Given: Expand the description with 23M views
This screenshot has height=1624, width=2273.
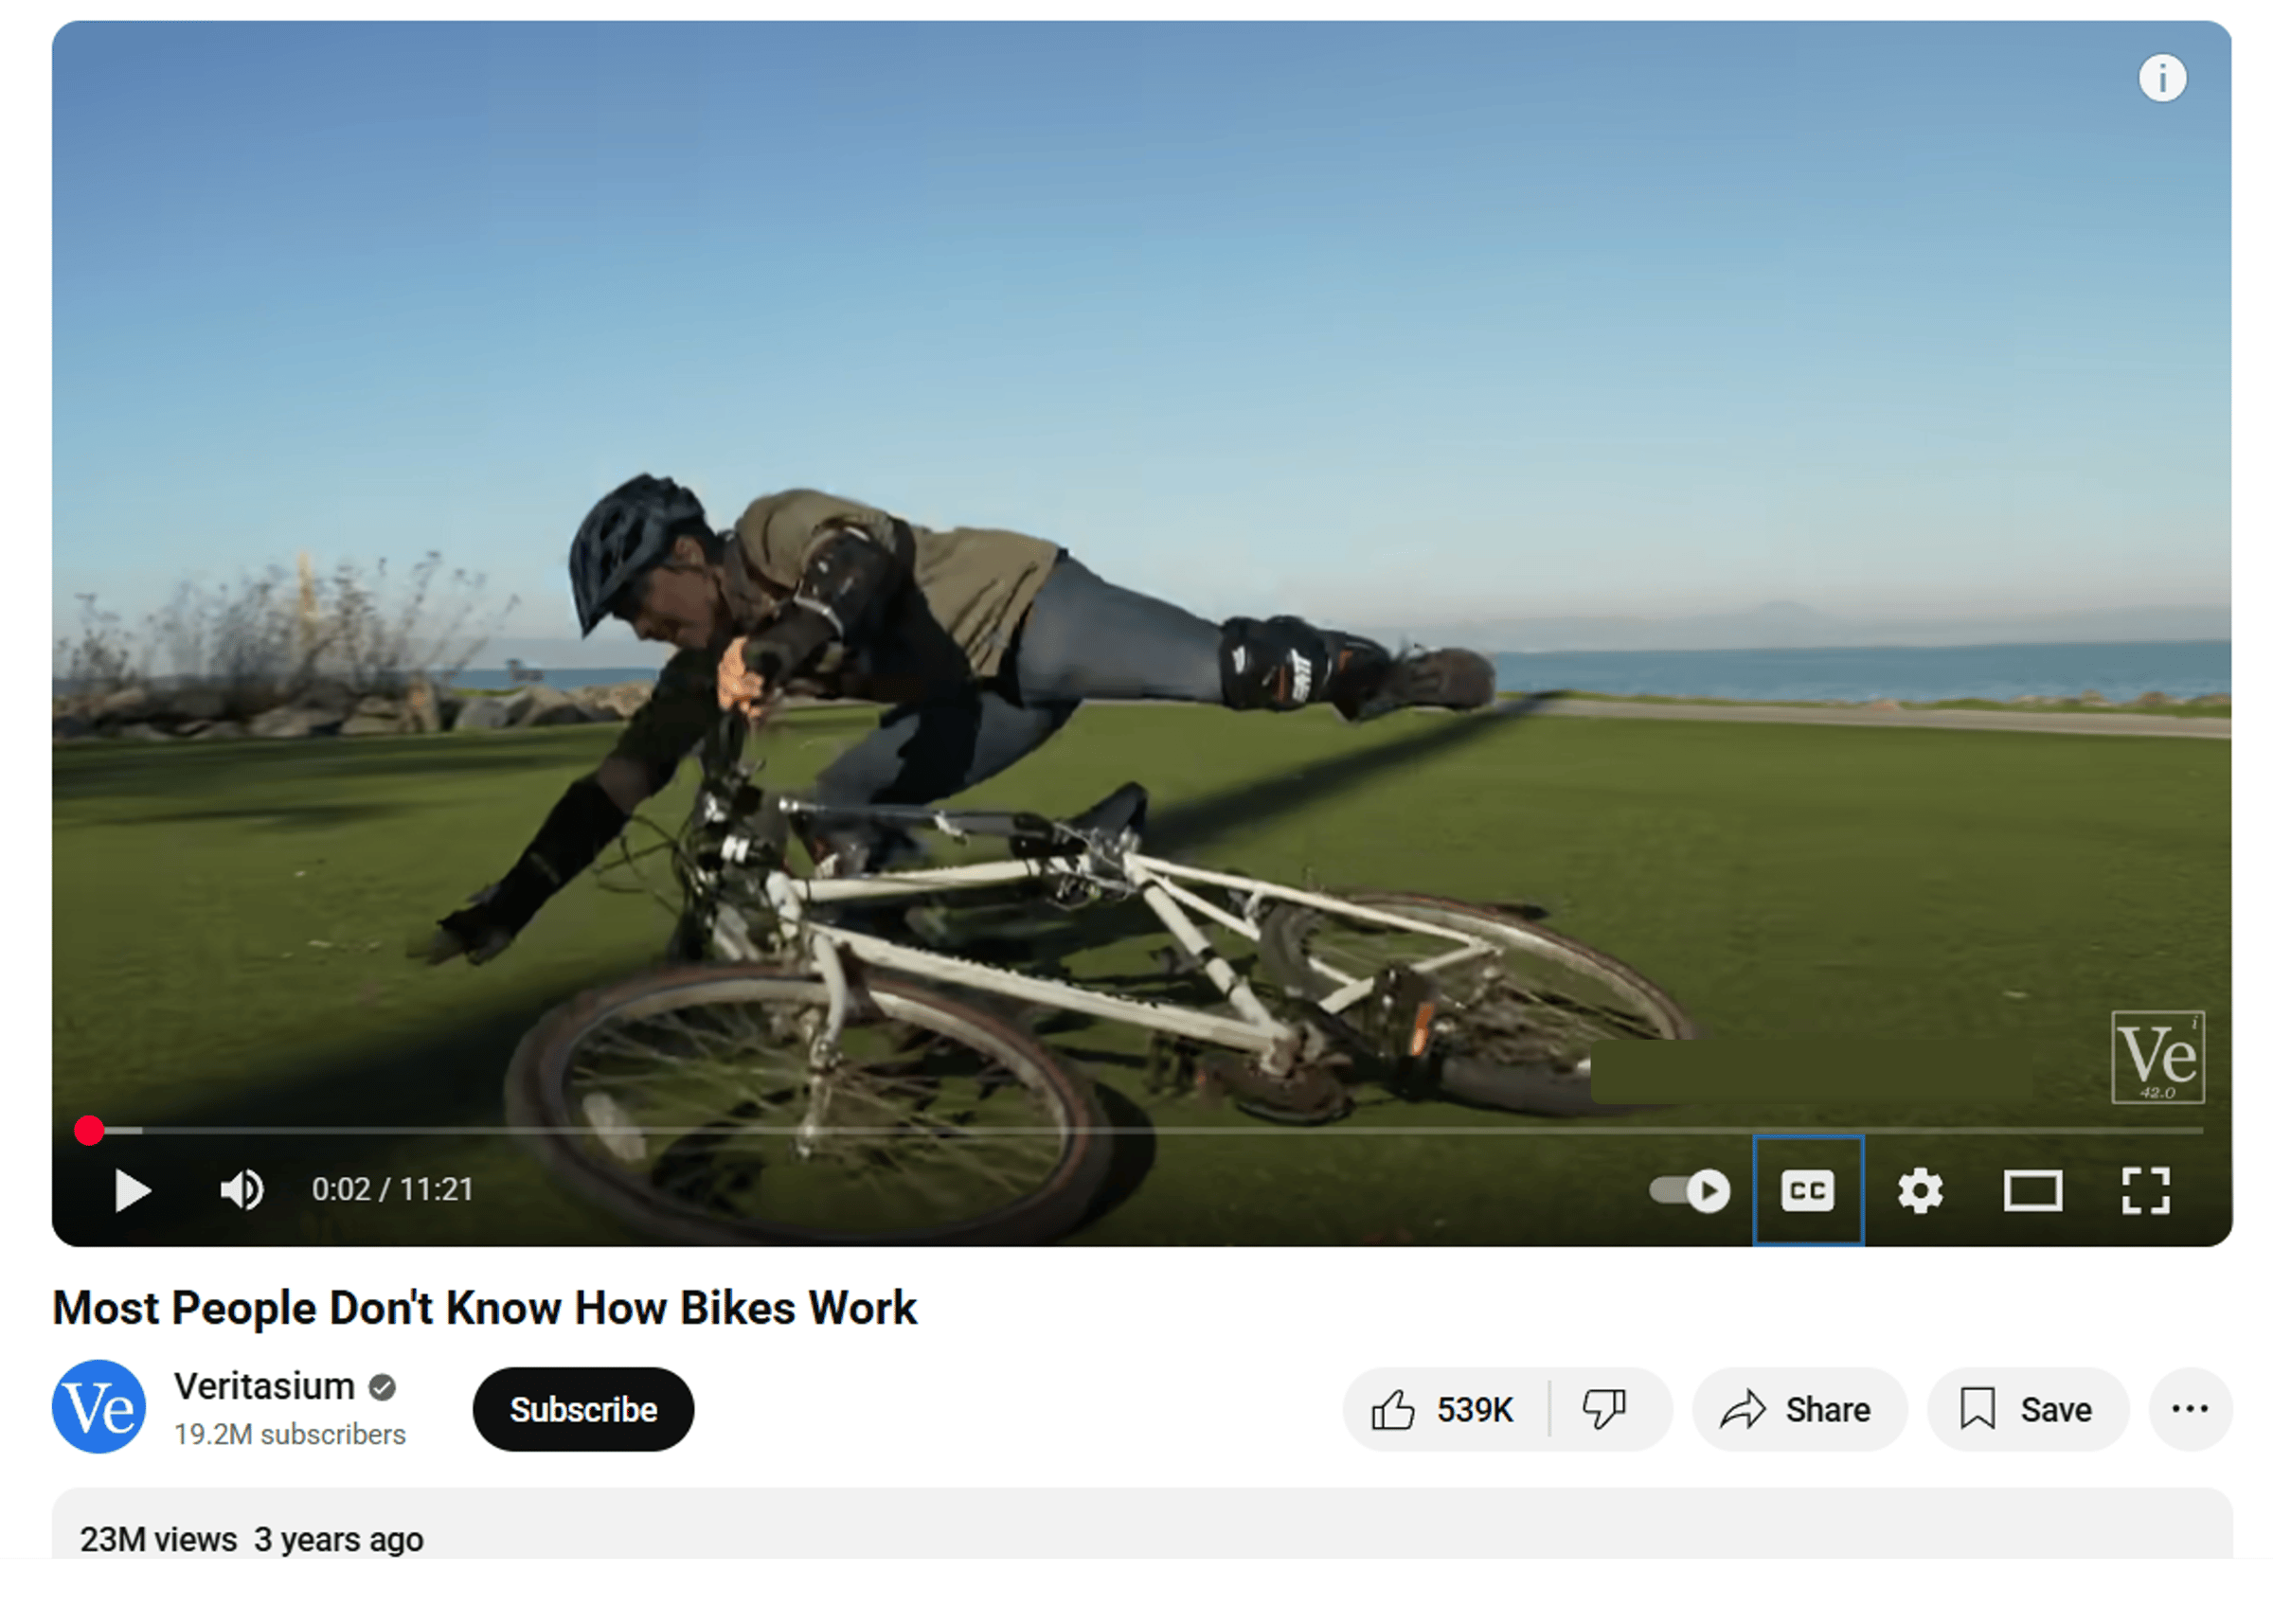Looking at the screenshot, I should 1142,1523.
